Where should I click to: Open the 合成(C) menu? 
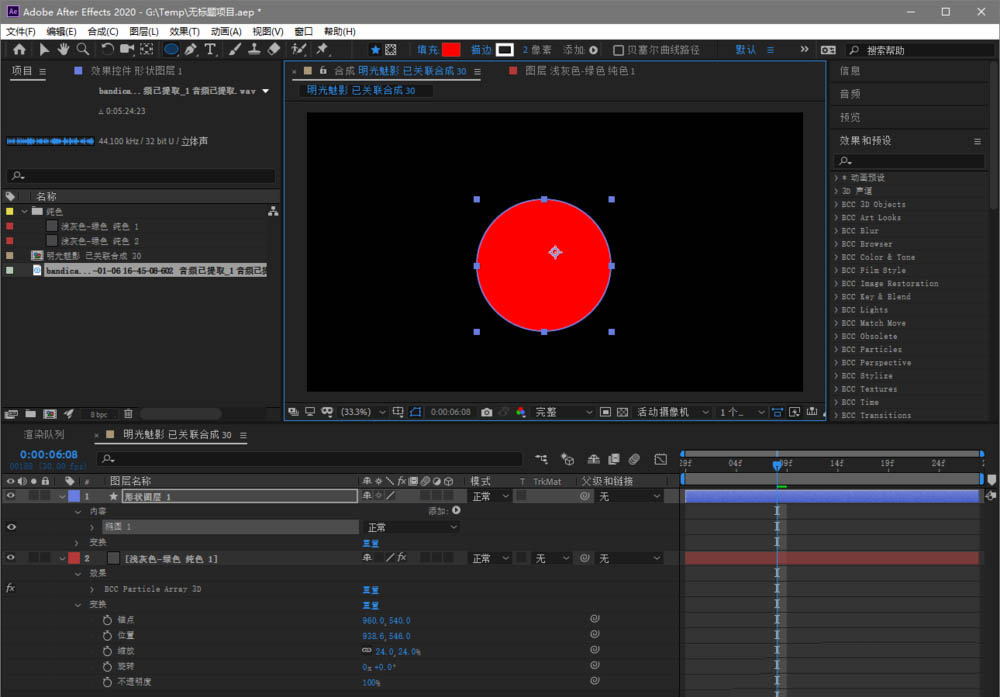pos(103,31)
